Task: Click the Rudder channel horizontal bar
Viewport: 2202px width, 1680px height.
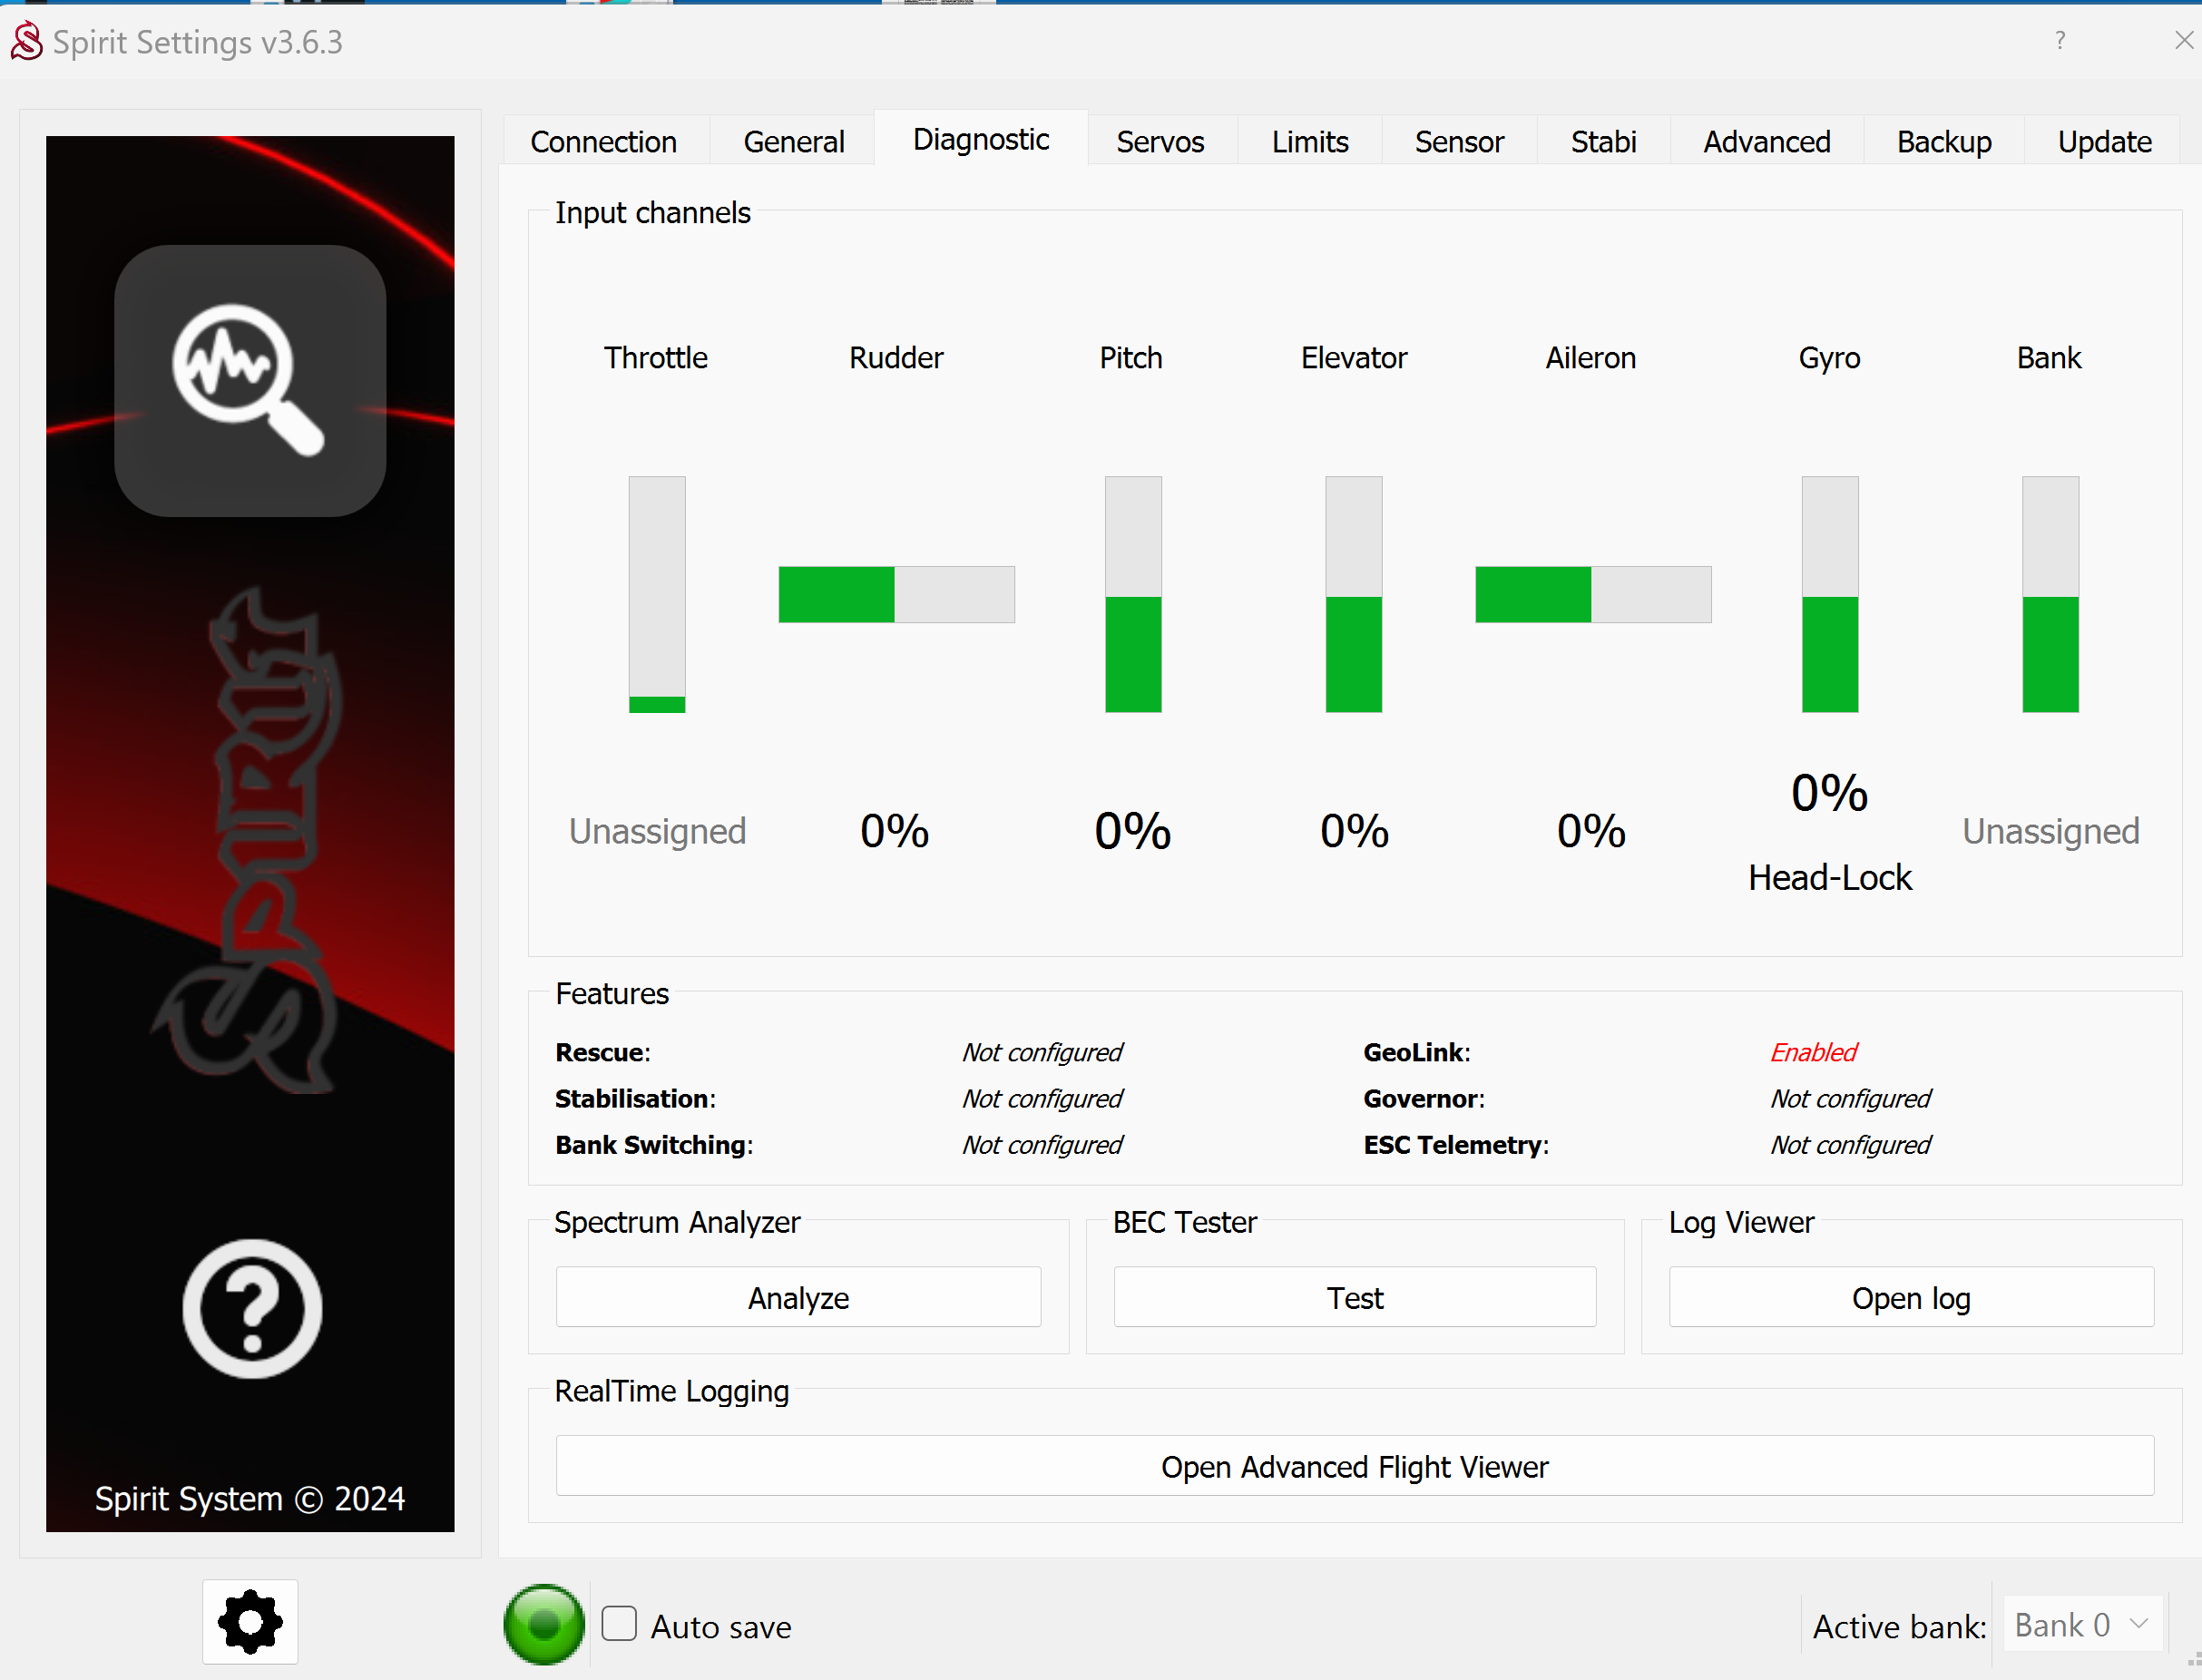Action: click(896, 595)
